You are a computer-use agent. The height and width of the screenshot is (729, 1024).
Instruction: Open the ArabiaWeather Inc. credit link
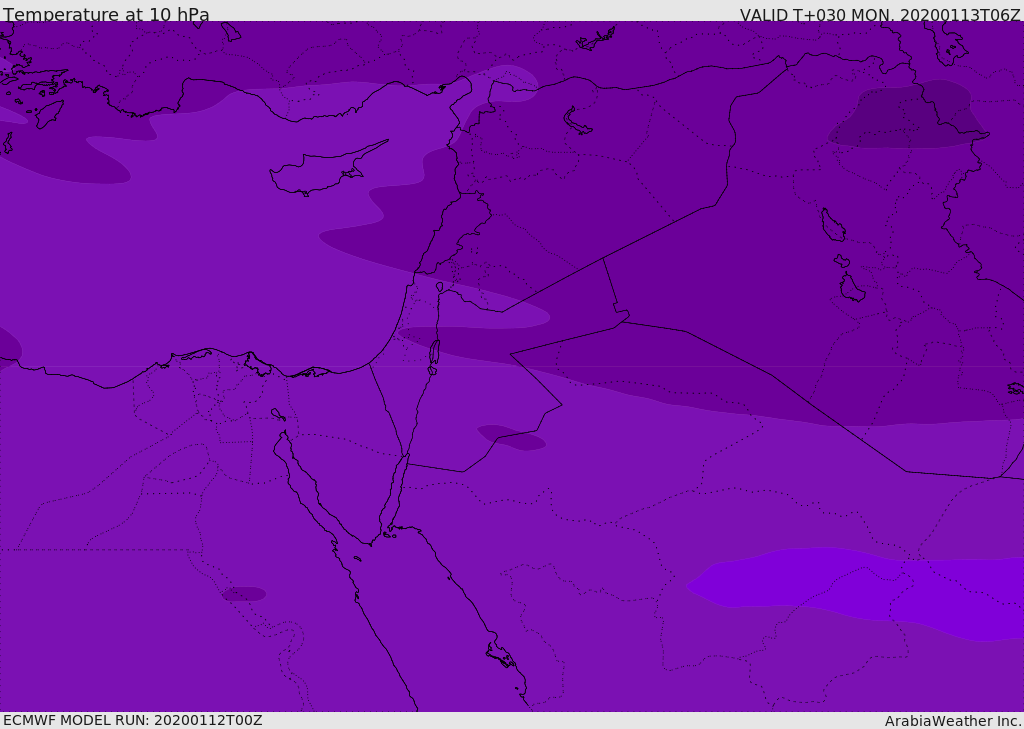pos(952,721)
